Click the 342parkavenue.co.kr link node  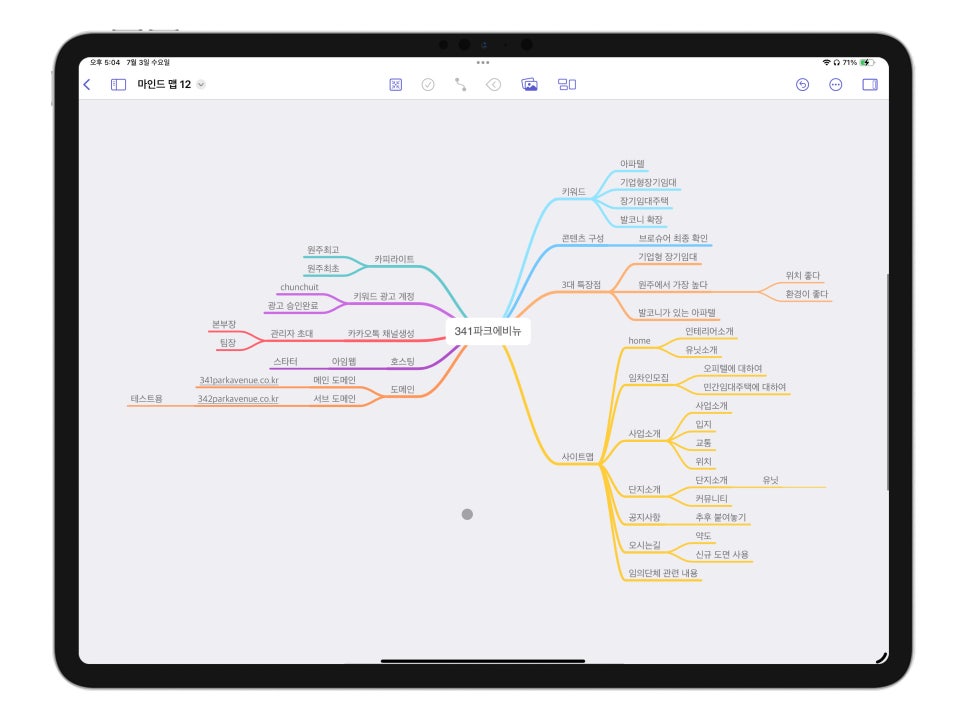[x=238, y=398]
